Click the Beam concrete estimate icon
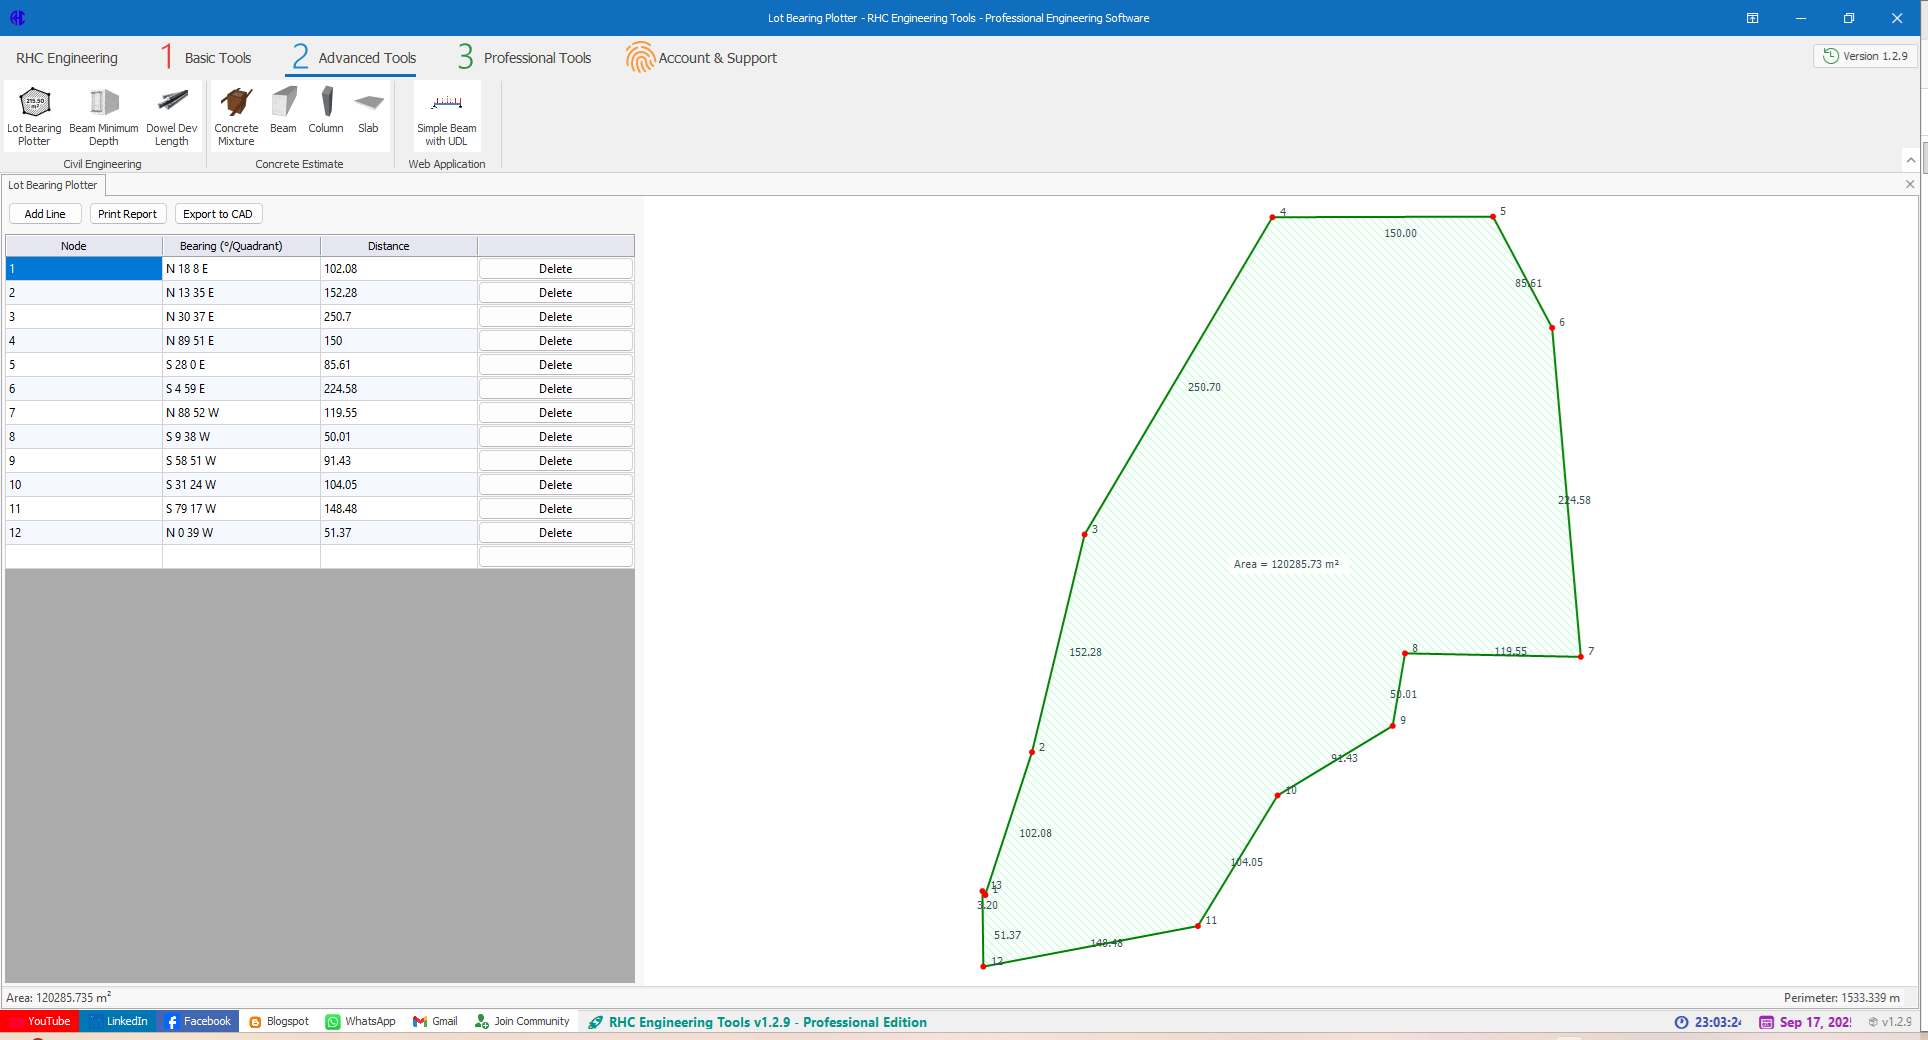1928x1040 pixels. point(283,110)
